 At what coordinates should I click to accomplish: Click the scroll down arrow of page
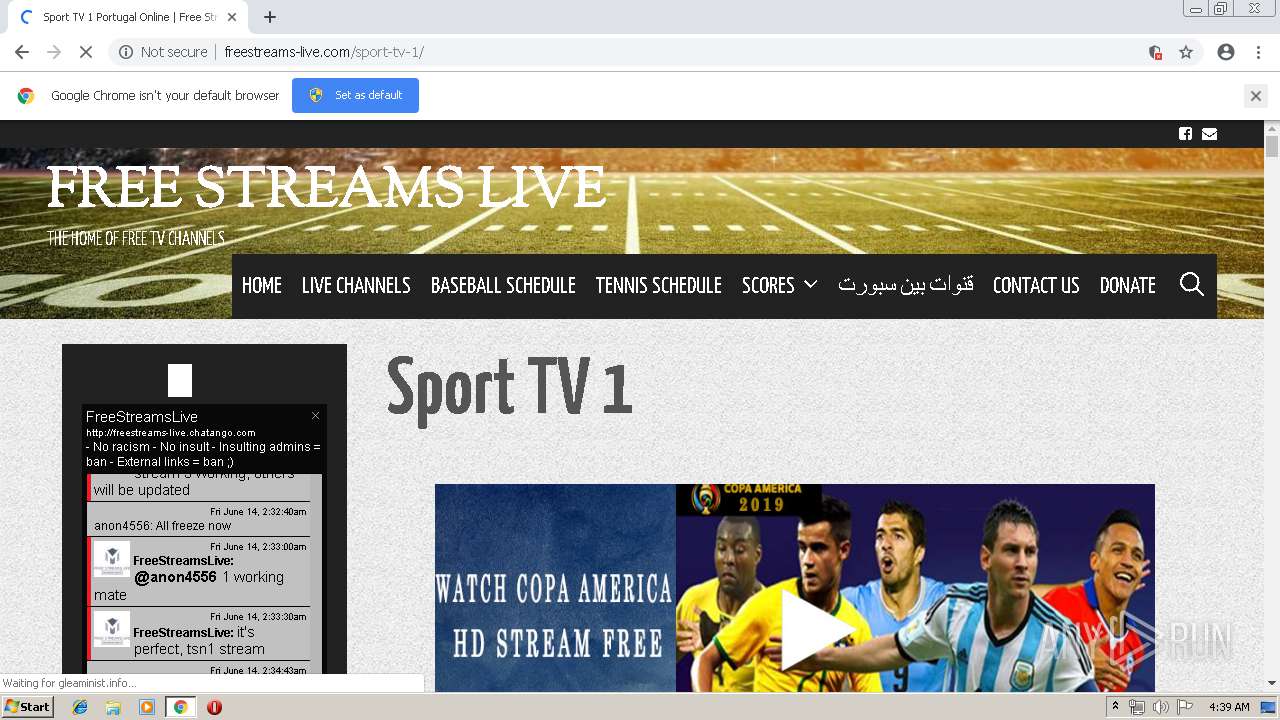pyautogui.click(x=1272, y=683)
